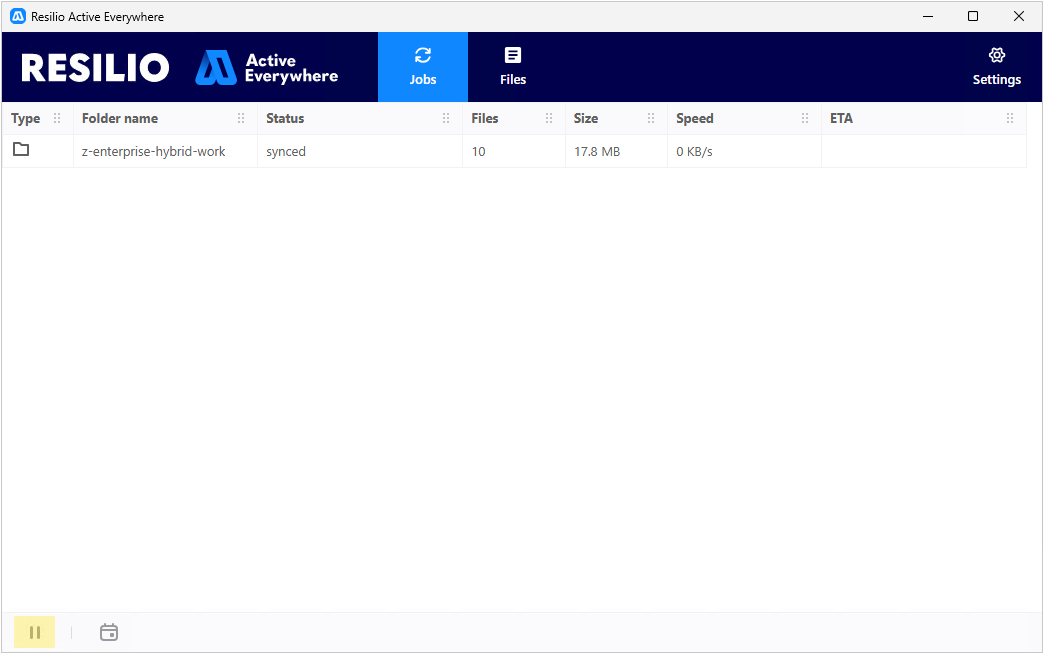Sort by Folder name column header
This screenshot has width=1044, height=654.
(120, 119)
